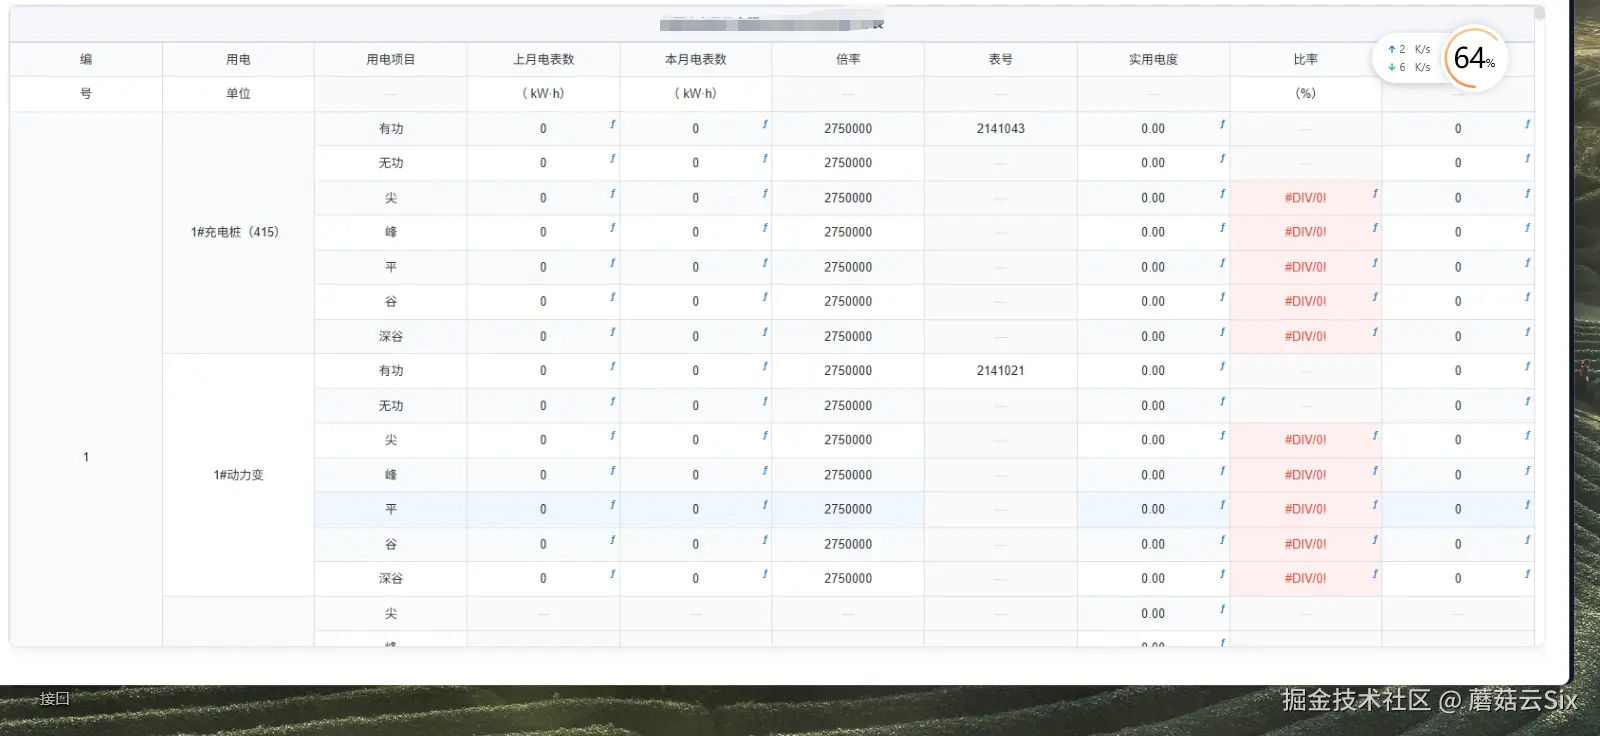Click formula icon in 1#充电桩 谷 上月电表数 cell
The image size is (1600, 736).
point(612,296)
